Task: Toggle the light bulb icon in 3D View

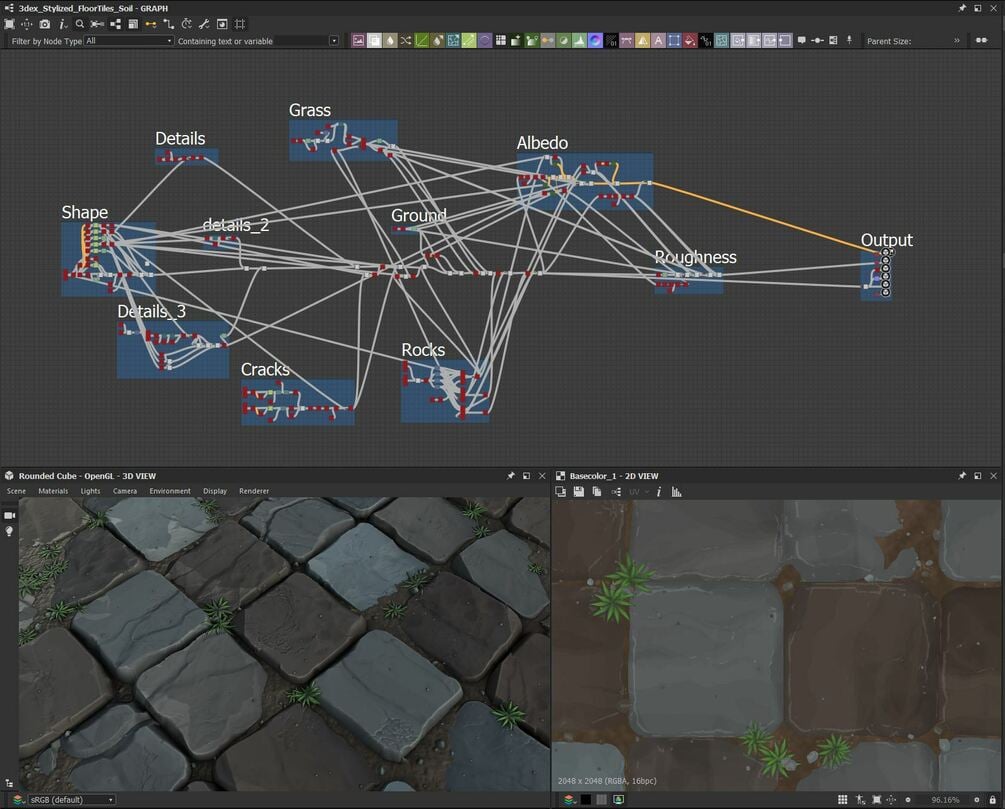Action: point(9,531)
